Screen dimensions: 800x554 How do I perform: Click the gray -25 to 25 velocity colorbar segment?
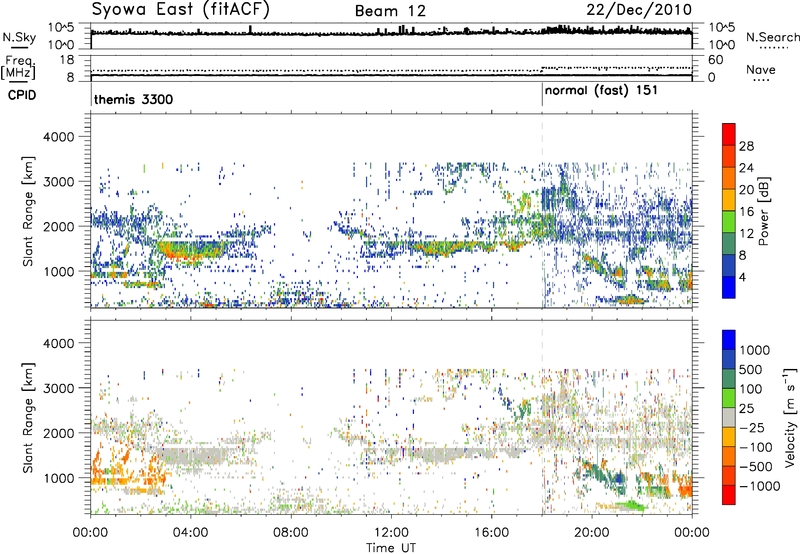click(x=729, y=418)
